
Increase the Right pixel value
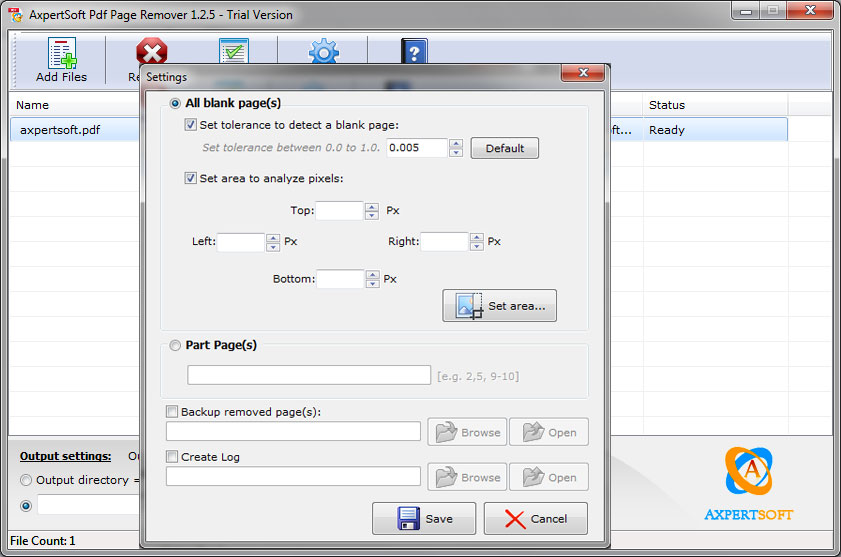476,237
